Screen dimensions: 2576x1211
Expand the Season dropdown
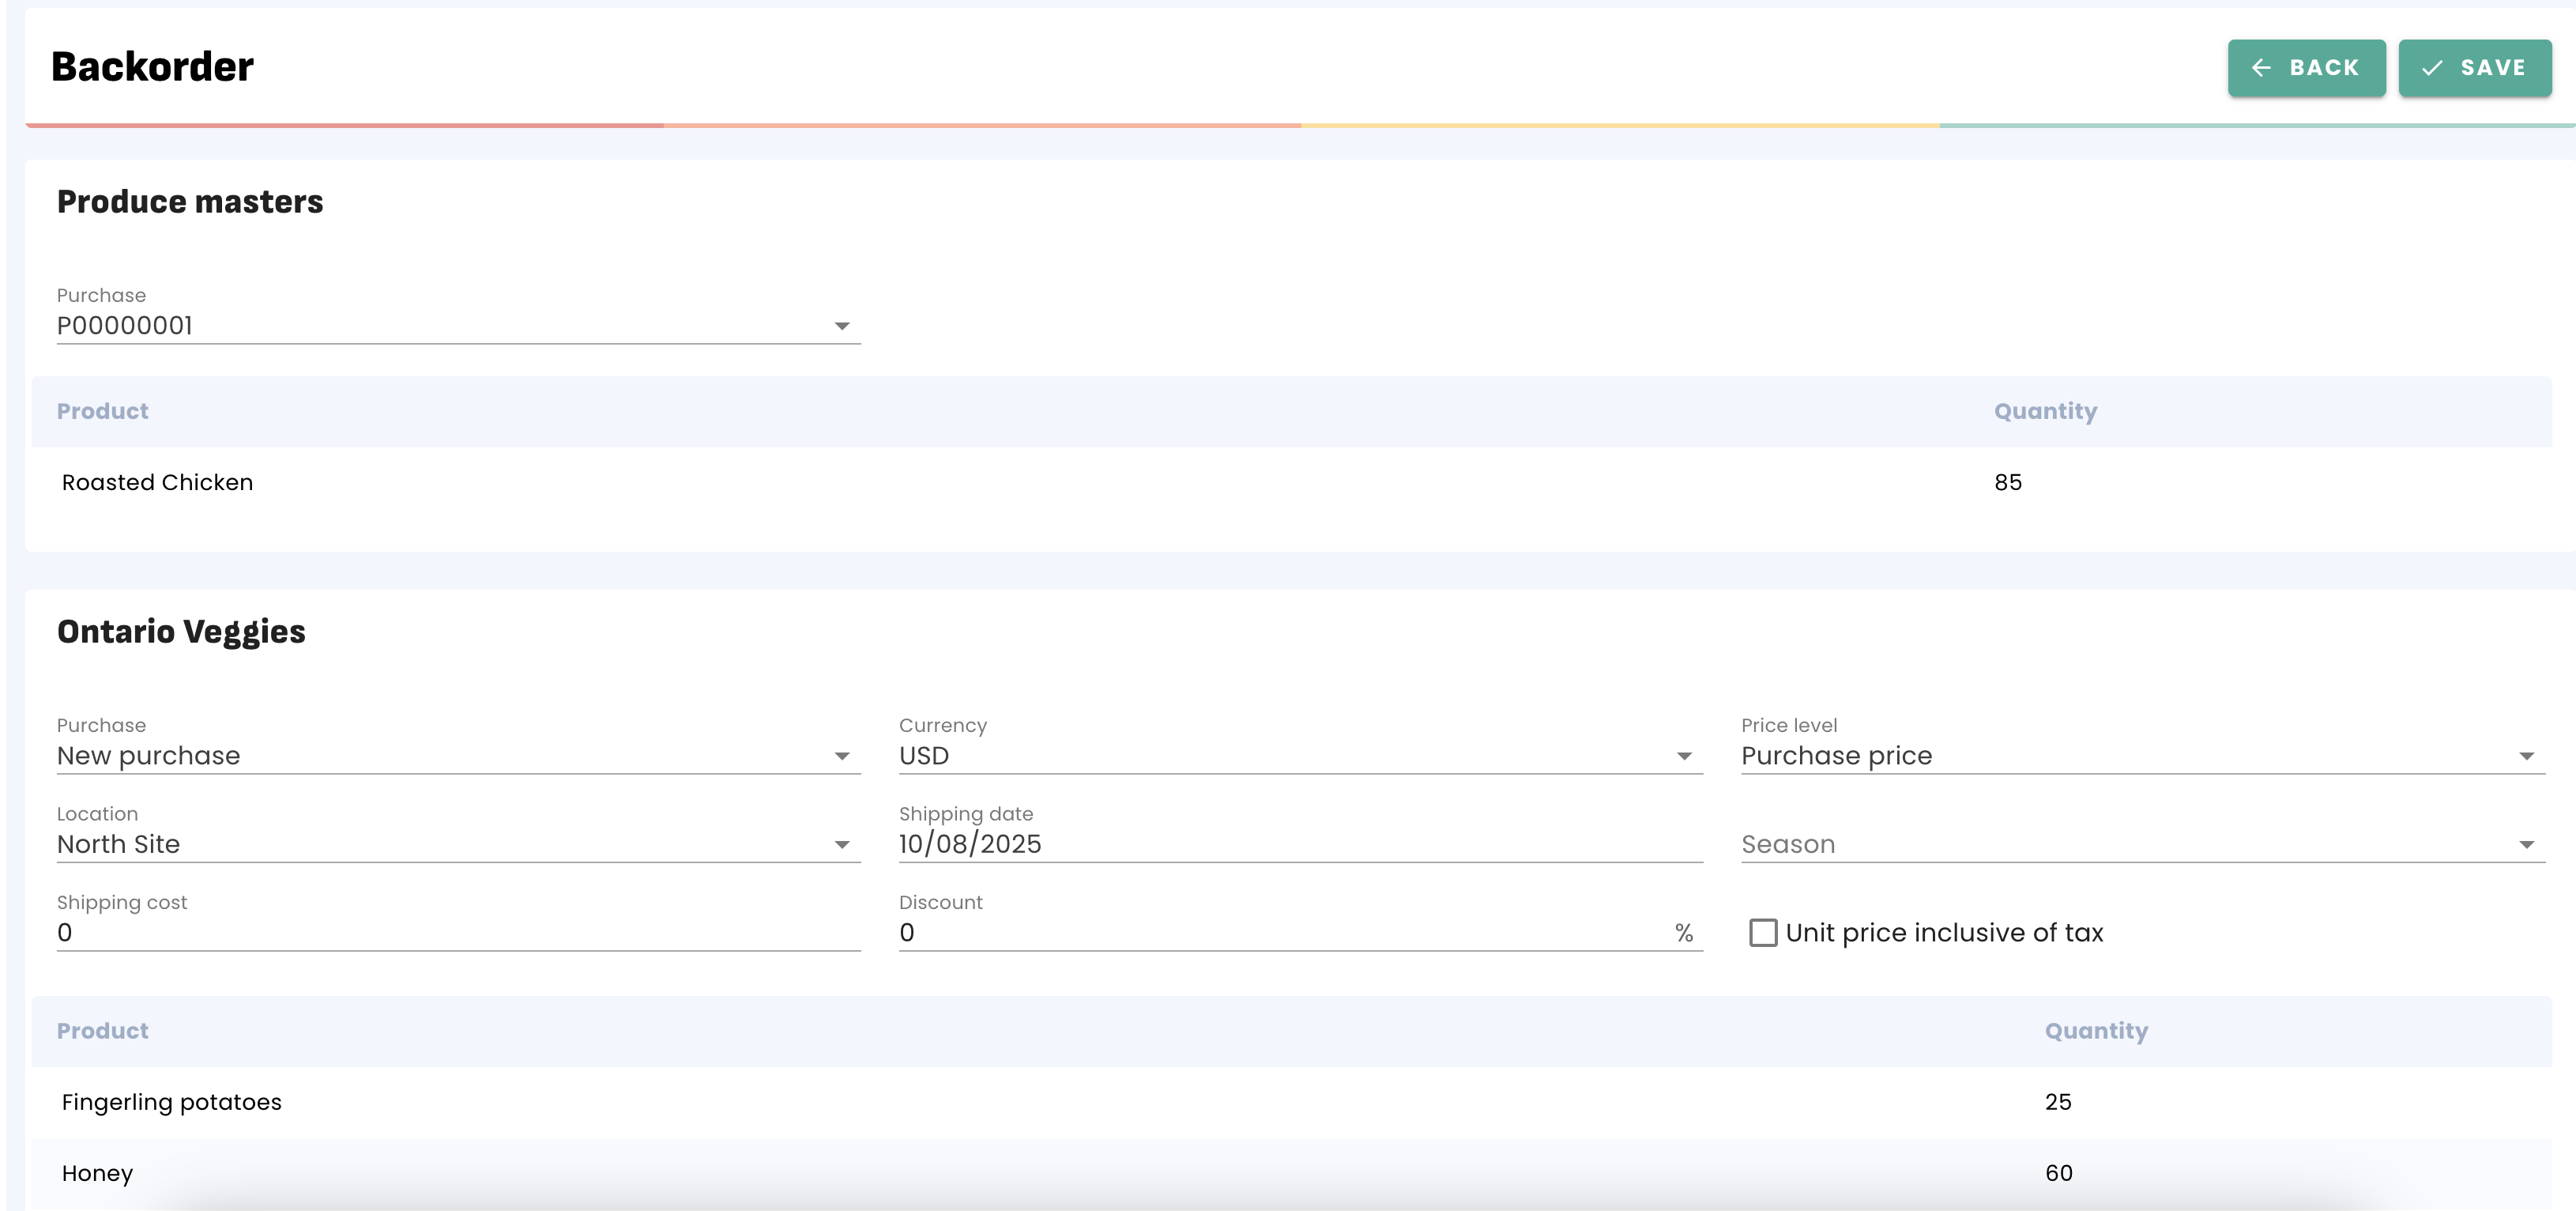coord(2141,845)
